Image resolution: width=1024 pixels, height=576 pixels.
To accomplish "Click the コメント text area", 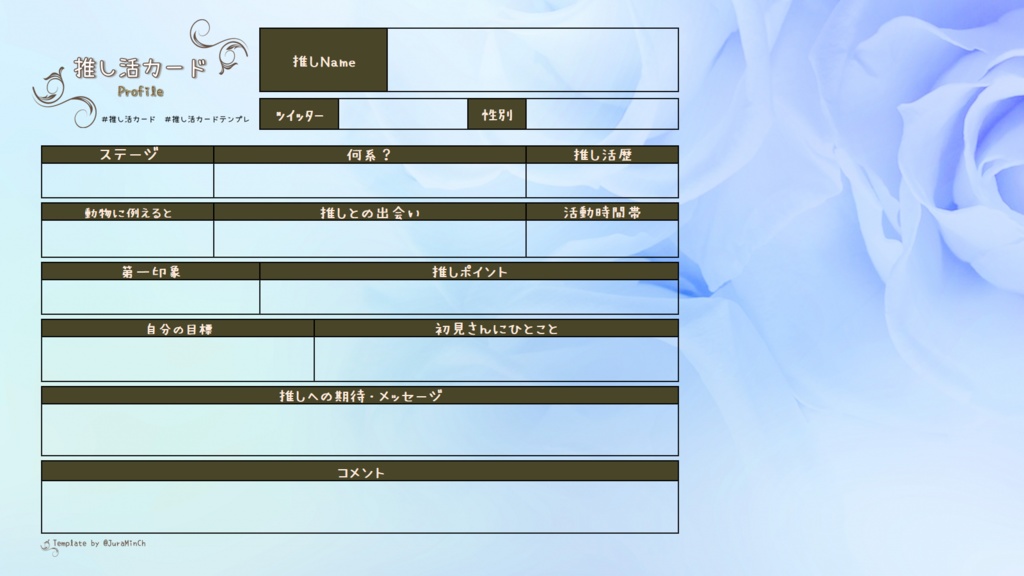I will point(360,507).
